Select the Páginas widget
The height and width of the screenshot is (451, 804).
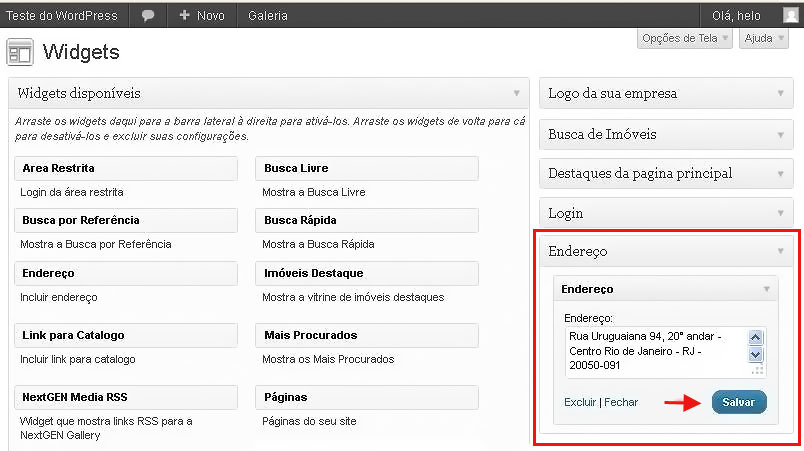coord(367,397)
